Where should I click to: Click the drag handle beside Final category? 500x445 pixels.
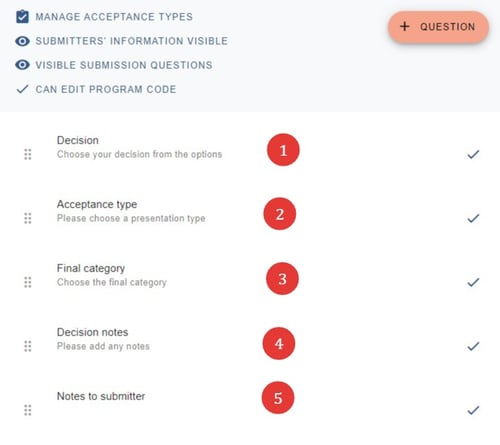(28, 282)
